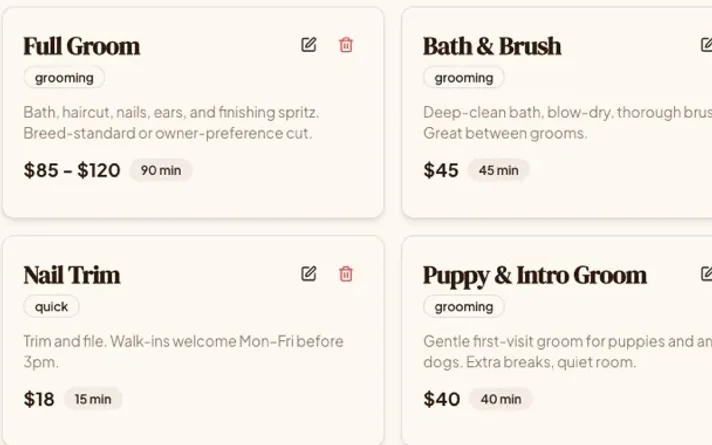Edit the Nail Trim service
The height and width of the screenshot is (445, 712).
pos(309,274)
